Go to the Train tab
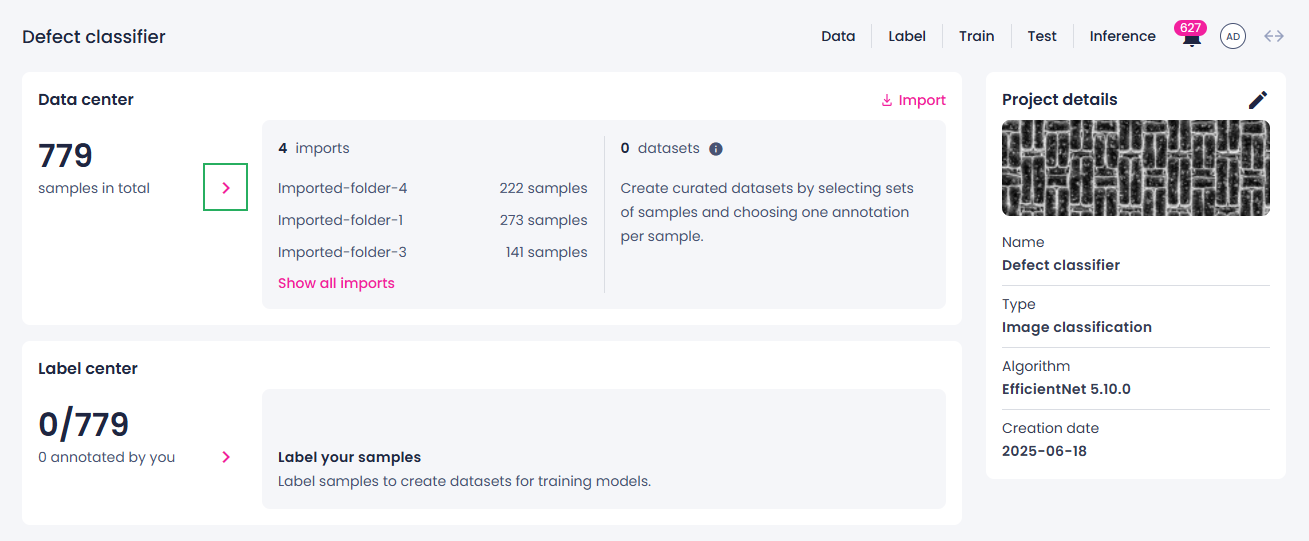Viewport: 1309px width, 541px height. pos(977,36)
